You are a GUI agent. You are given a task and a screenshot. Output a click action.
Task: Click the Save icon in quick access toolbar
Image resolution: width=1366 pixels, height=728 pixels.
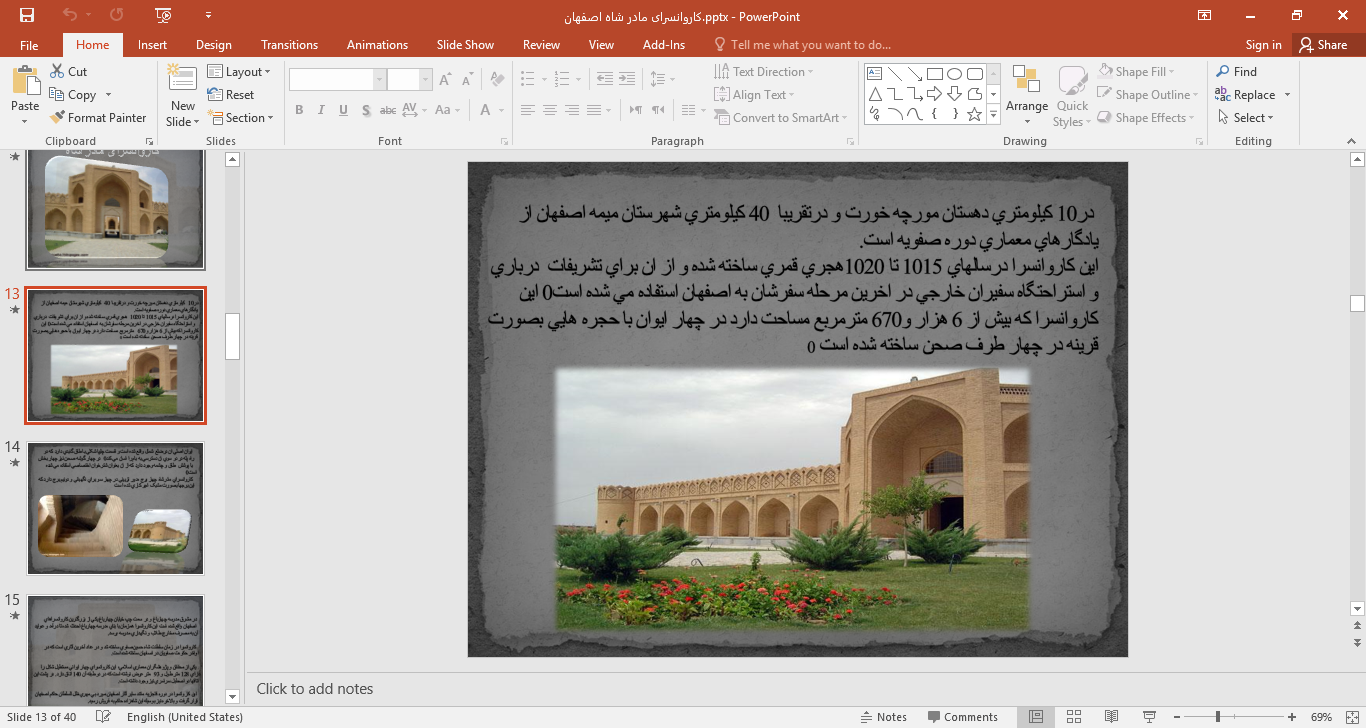pyautogui.click(x=27, y=16)
